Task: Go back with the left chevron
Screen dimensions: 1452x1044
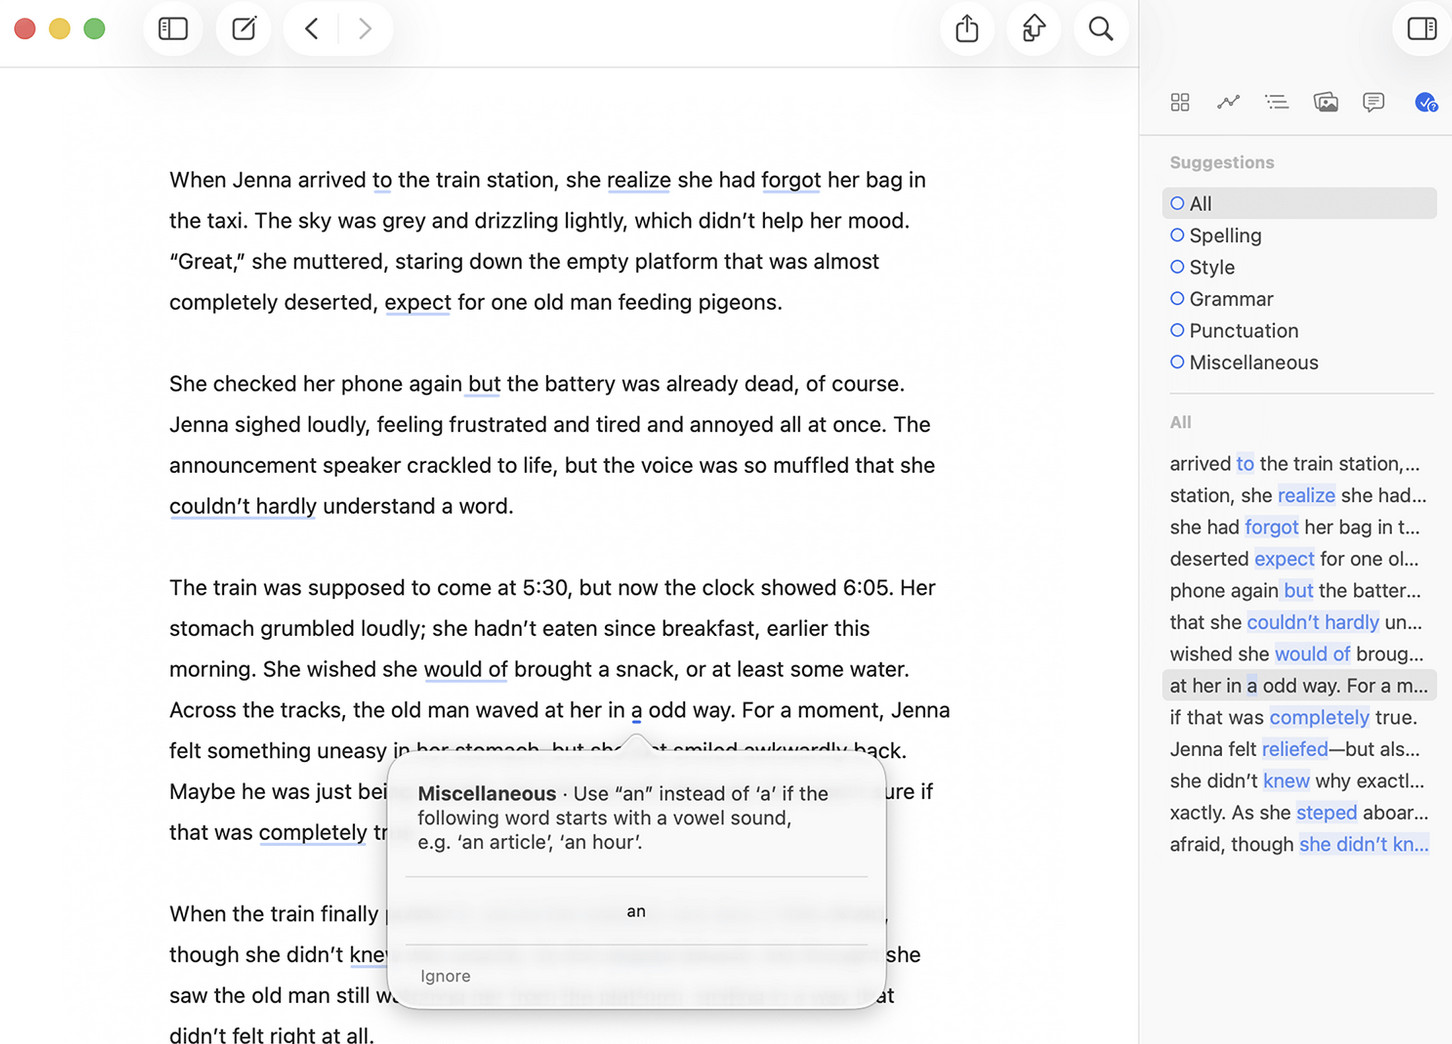Action: [x=312, y=29]
